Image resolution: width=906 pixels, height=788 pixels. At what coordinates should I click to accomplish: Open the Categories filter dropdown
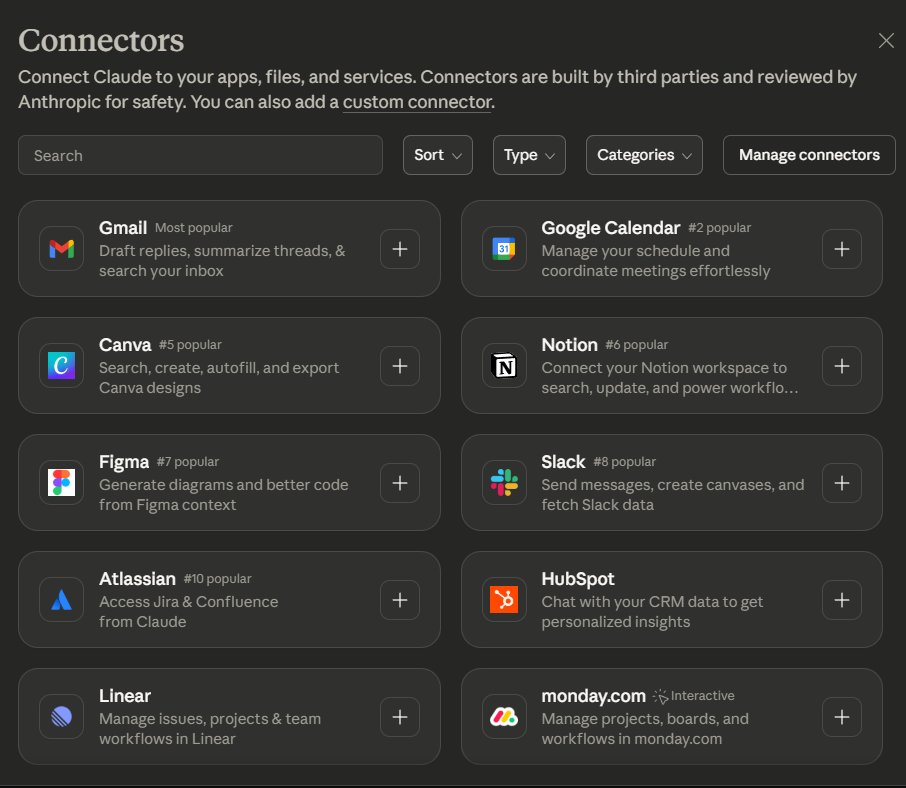(x=644, y=155)
